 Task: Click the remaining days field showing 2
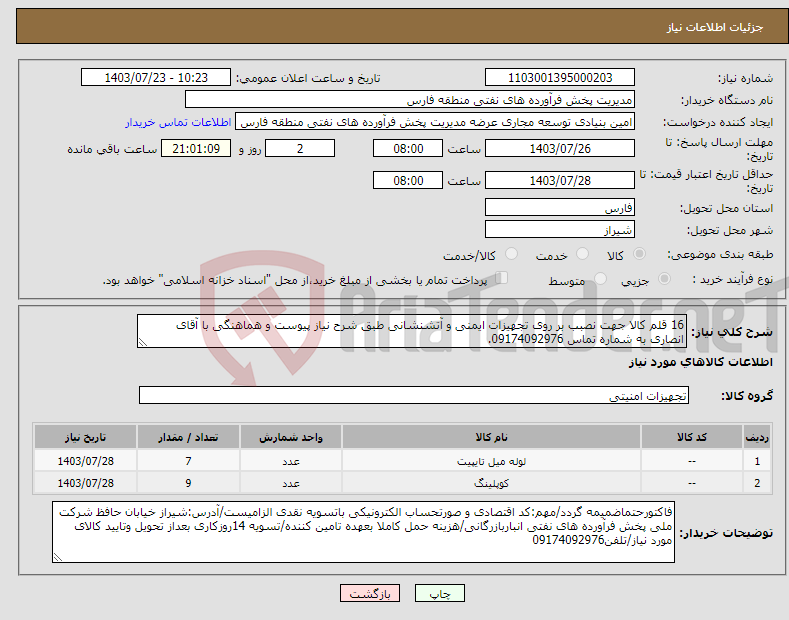300,148
